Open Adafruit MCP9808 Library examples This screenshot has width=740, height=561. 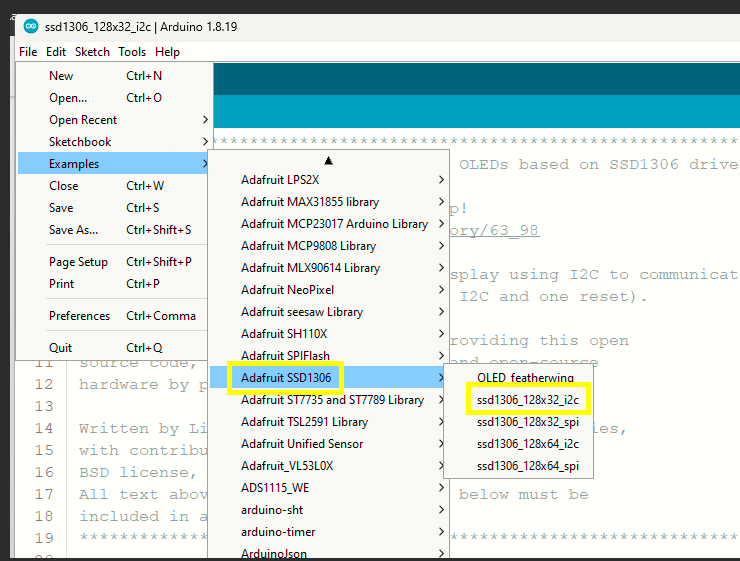pos(308,246)
